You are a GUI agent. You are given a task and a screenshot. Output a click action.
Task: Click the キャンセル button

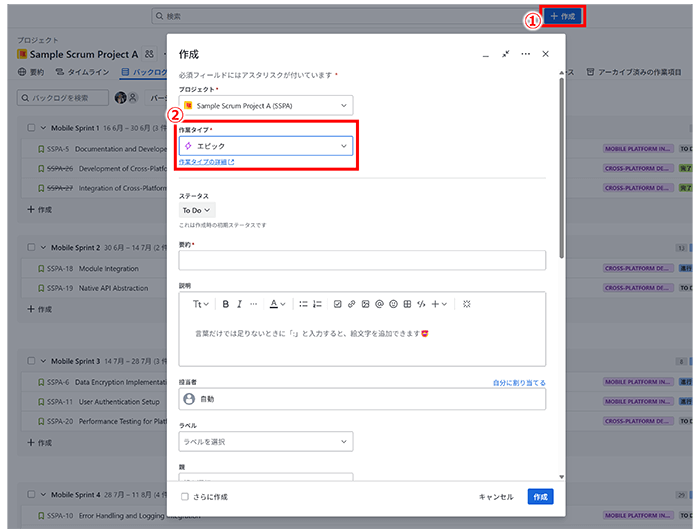[495, 497]
